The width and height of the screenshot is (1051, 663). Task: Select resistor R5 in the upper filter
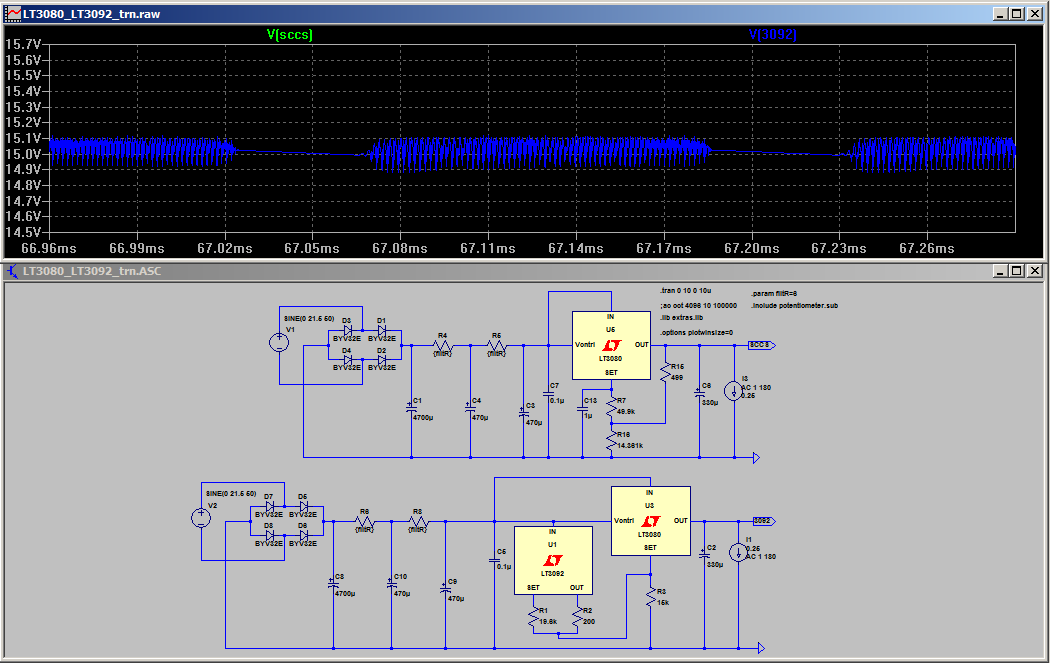496,345
